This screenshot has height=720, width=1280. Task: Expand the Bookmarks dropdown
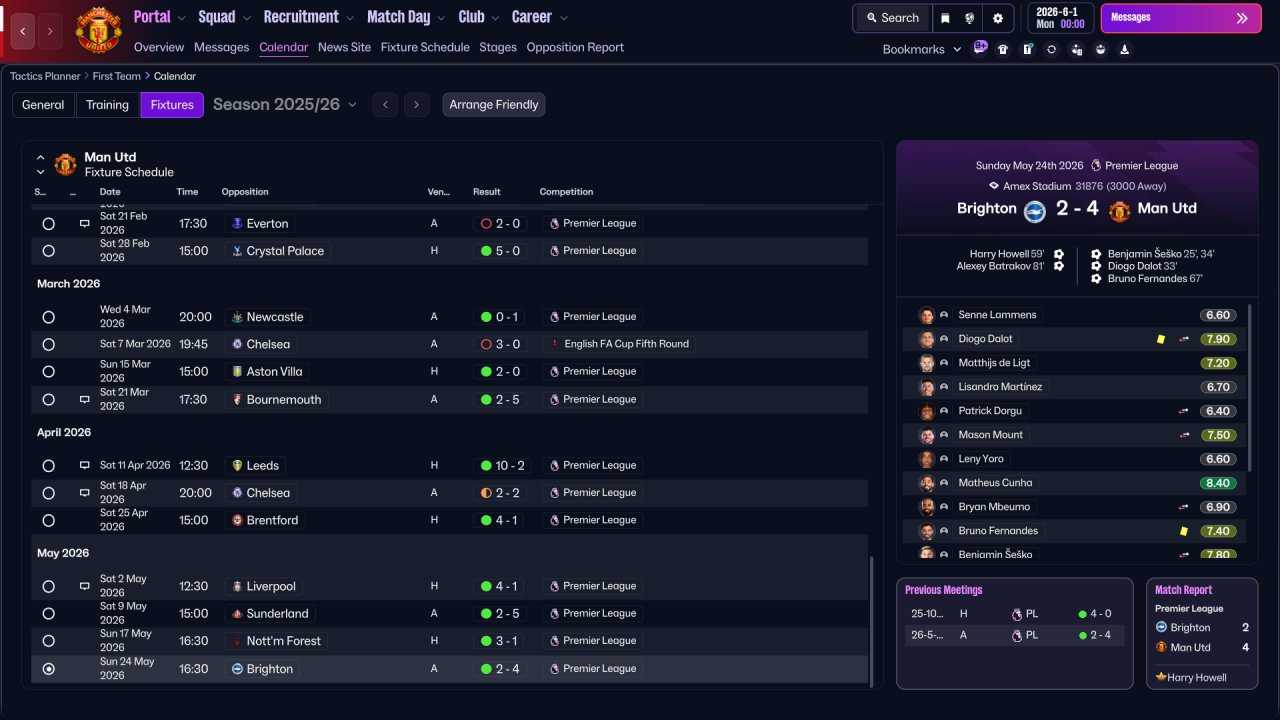(922, 49)
